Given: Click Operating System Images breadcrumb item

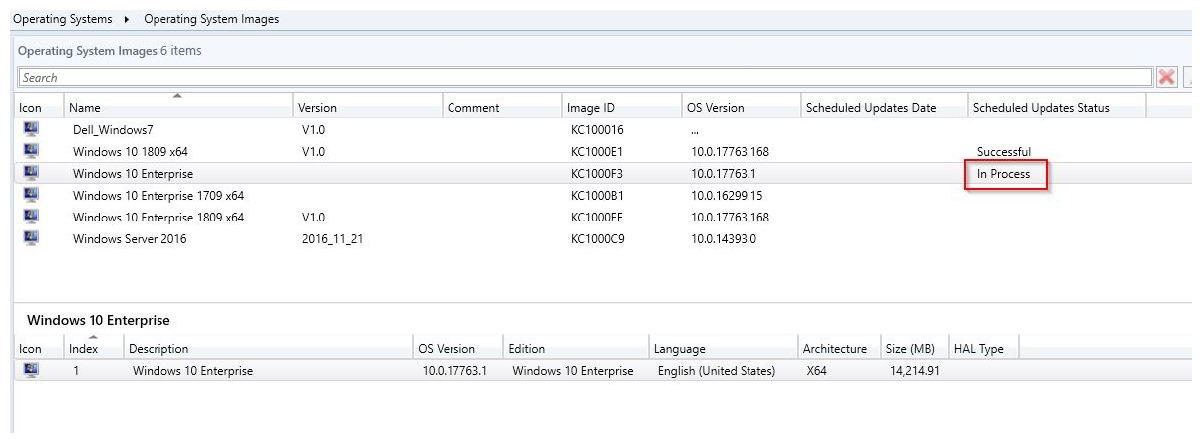Looking at the screenshot, I should [x=212, y=19].
